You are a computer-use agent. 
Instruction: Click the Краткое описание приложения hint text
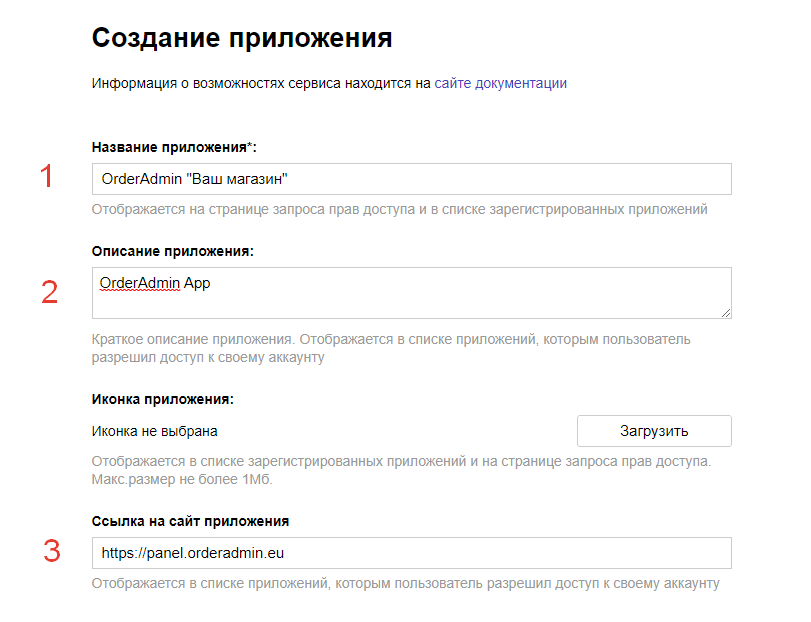click(391, 348)
